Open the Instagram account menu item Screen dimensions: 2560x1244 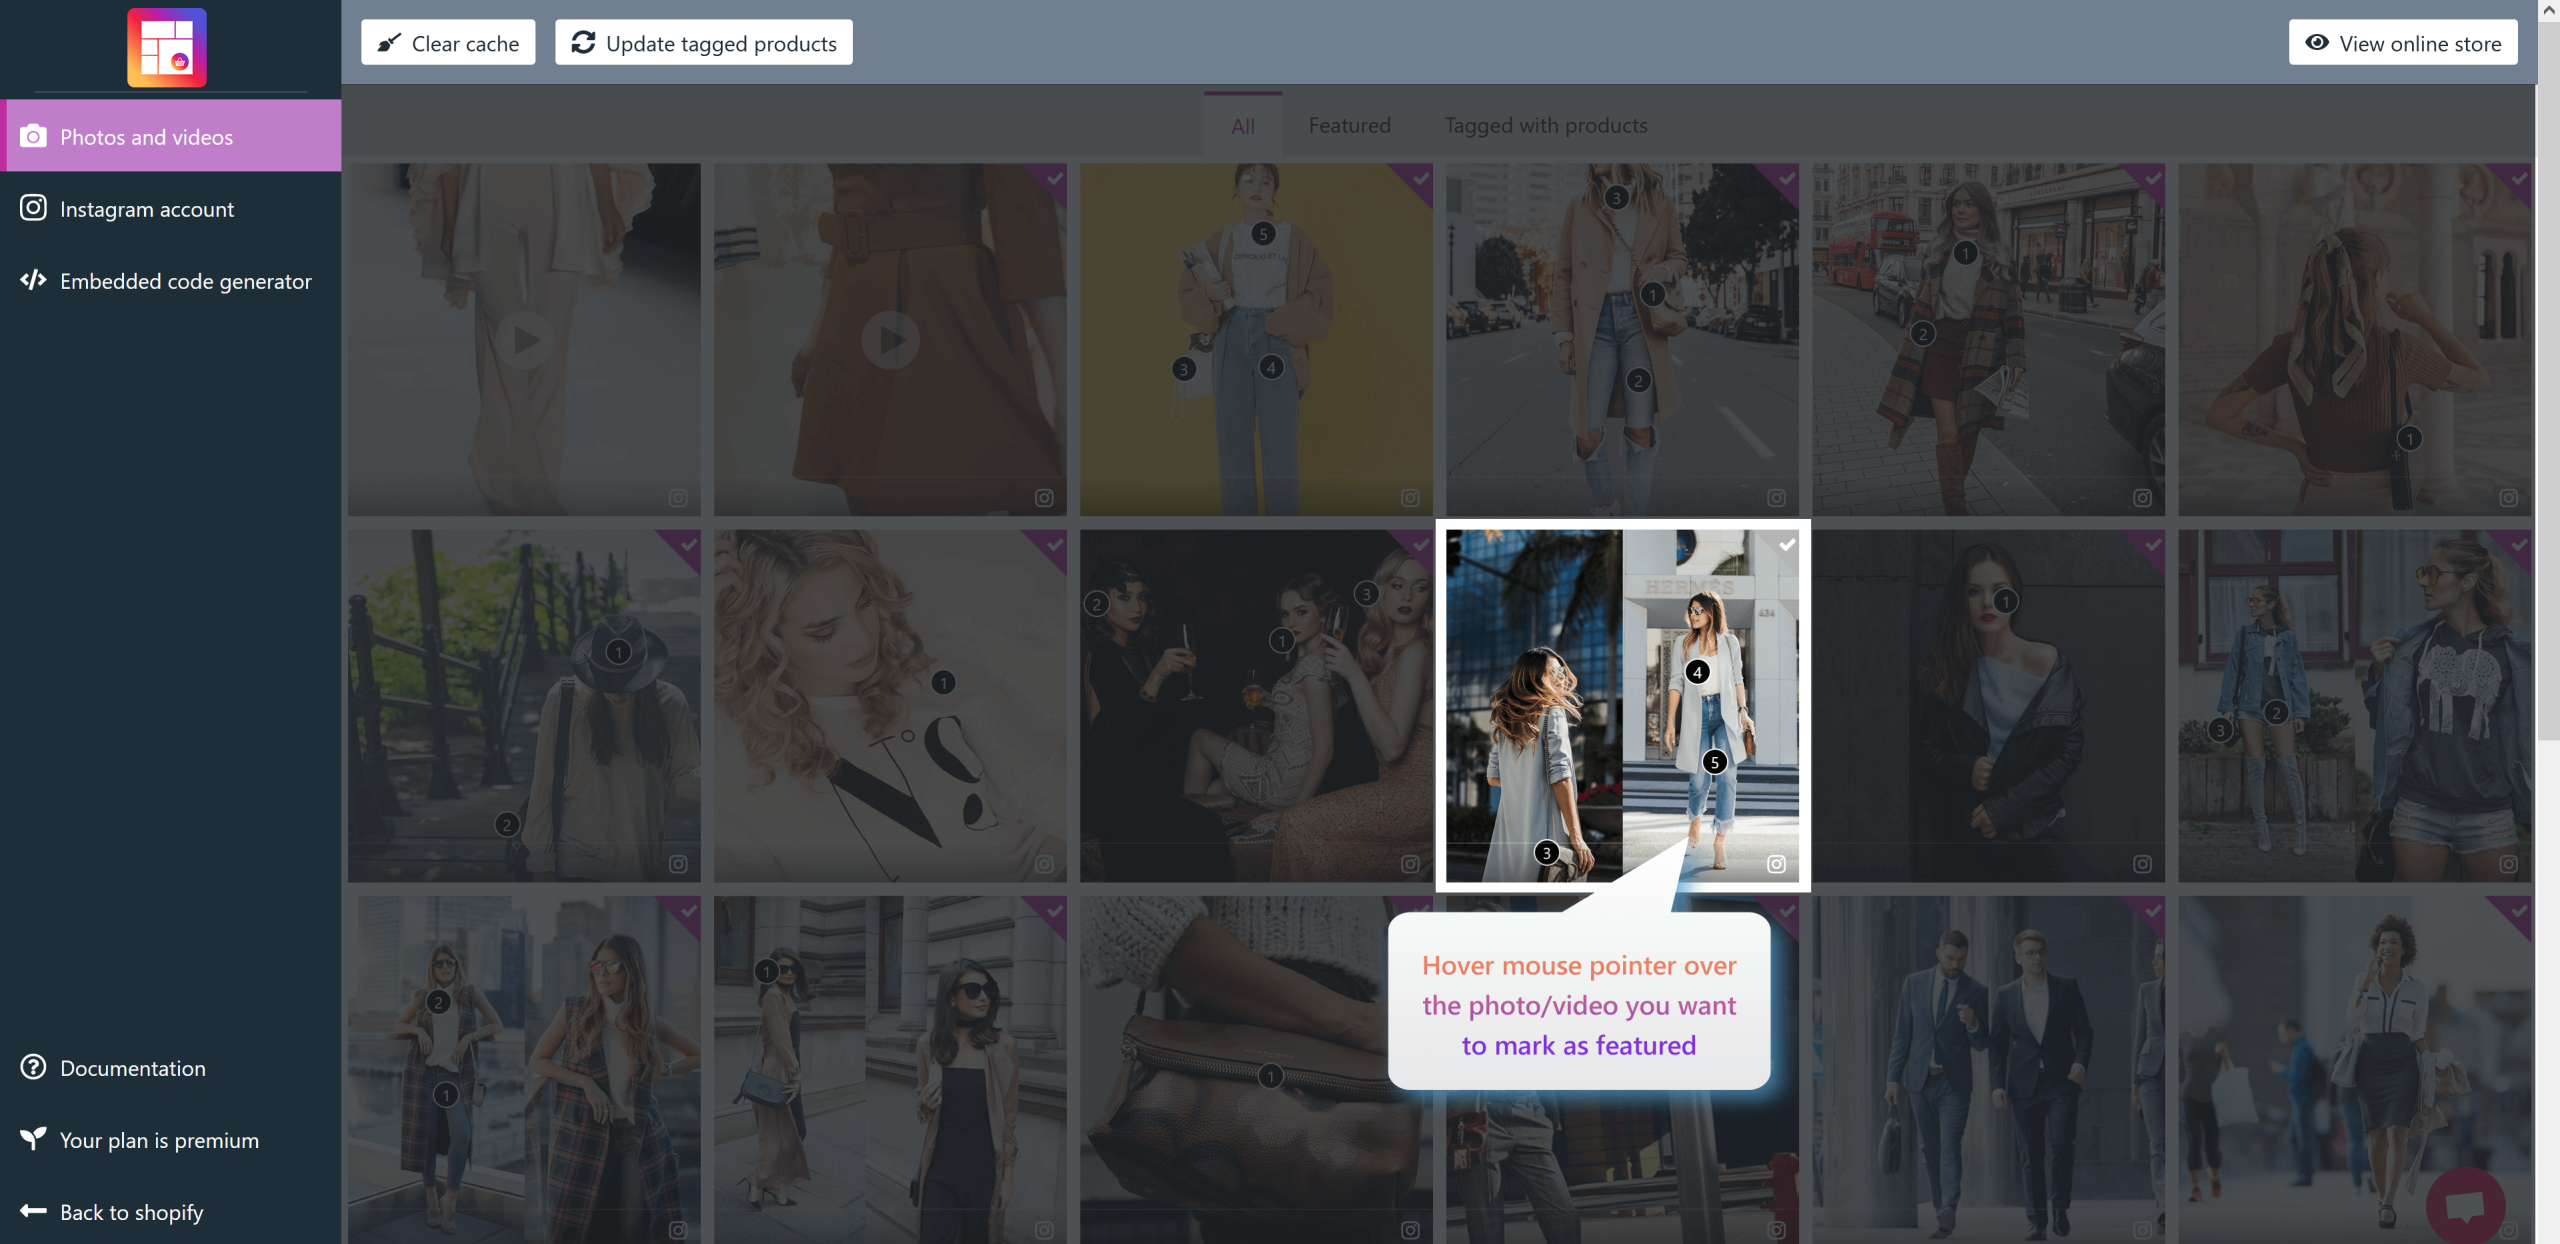[147, 209]
